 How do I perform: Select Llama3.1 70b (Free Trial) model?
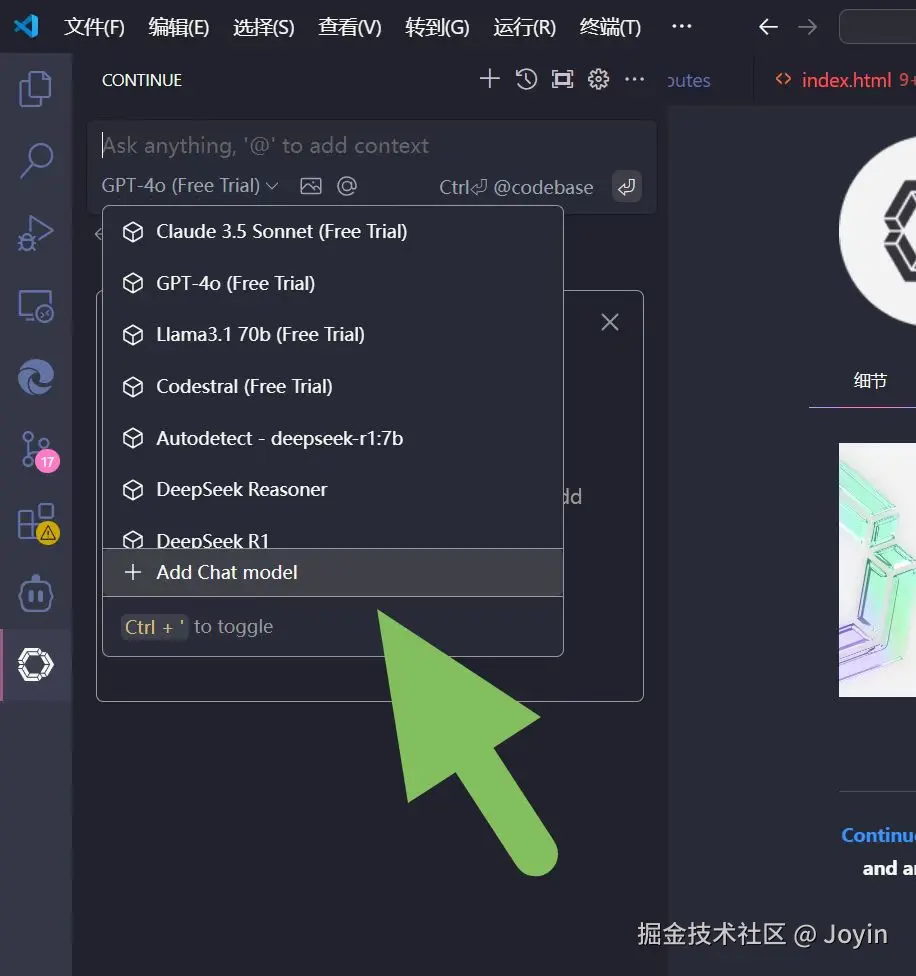point(333,335)
